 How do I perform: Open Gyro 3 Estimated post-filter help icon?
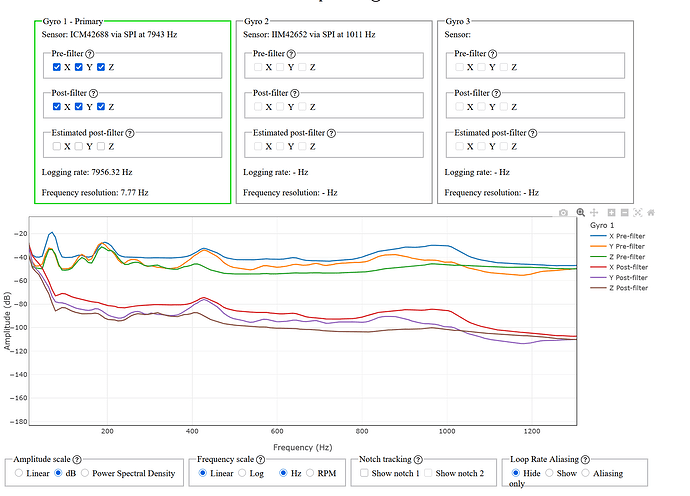532,133
